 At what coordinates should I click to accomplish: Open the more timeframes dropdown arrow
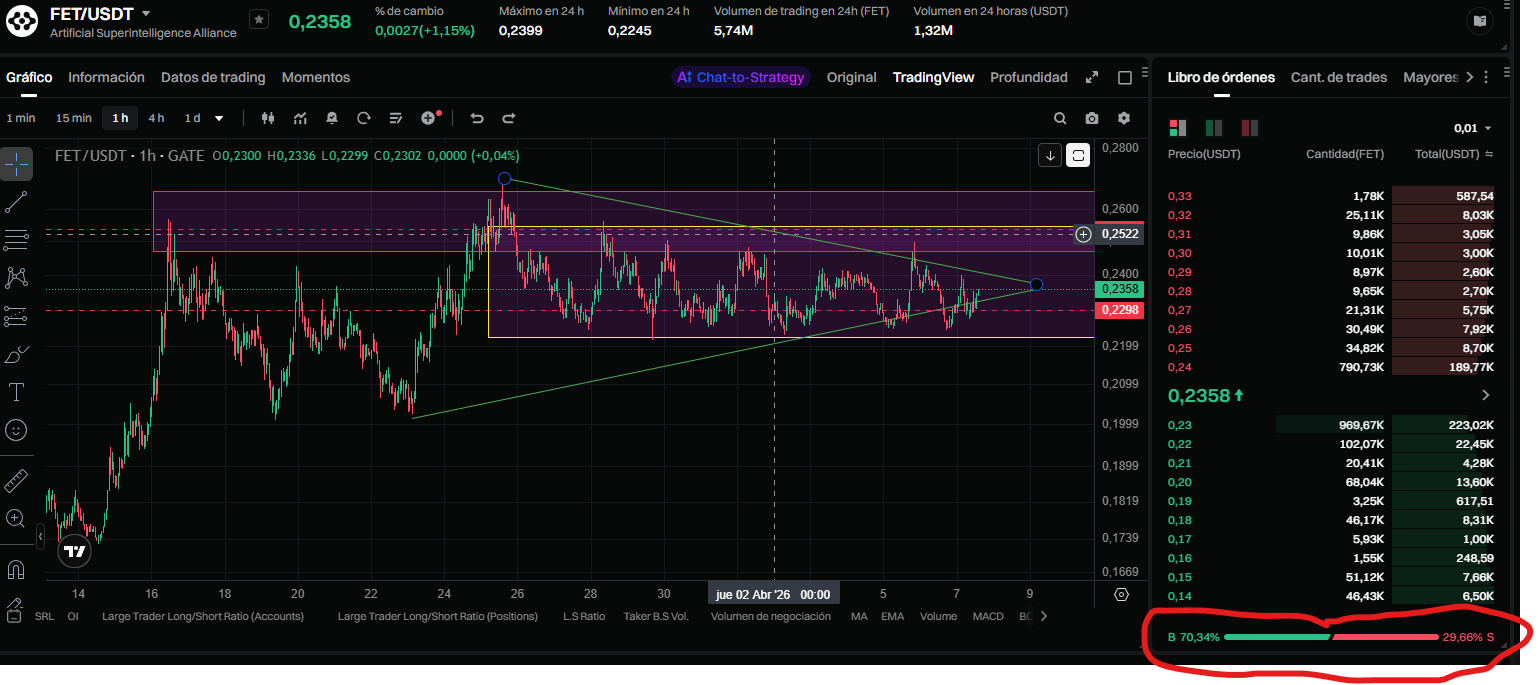point(219,118)
